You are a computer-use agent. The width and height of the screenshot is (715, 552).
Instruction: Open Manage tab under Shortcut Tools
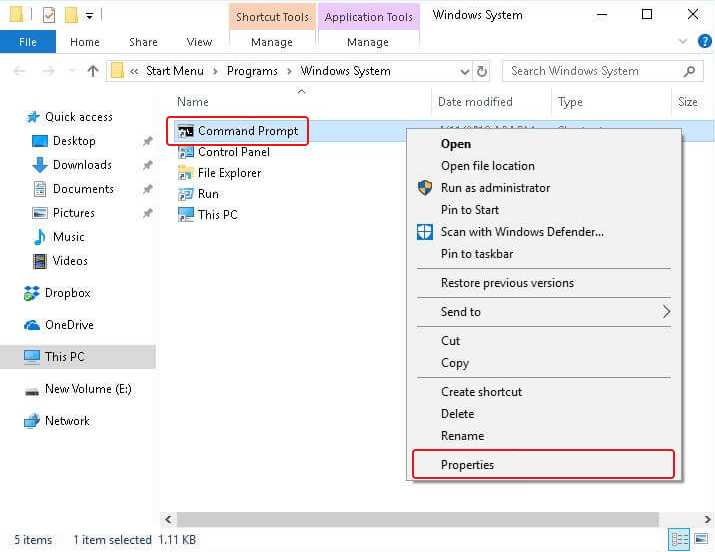272,42
